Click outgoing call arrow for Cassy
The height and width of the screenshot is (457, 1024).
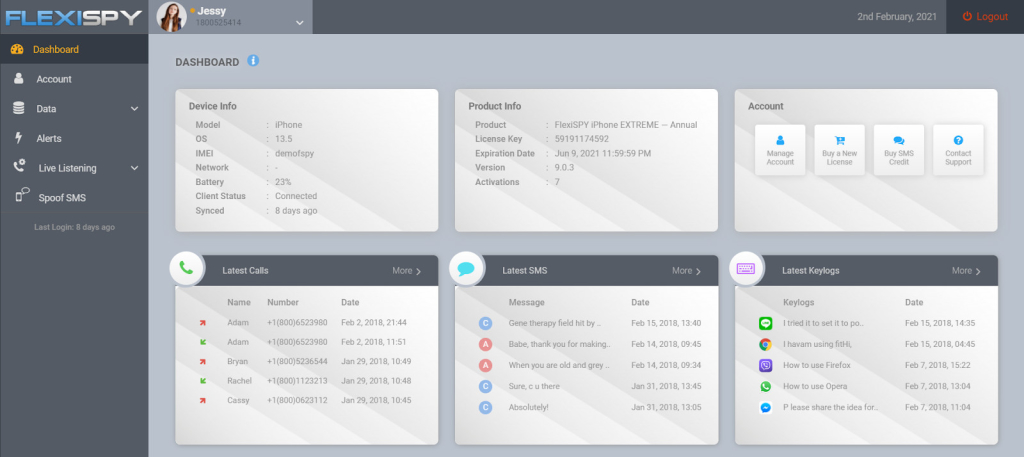(x=203, y=400)
